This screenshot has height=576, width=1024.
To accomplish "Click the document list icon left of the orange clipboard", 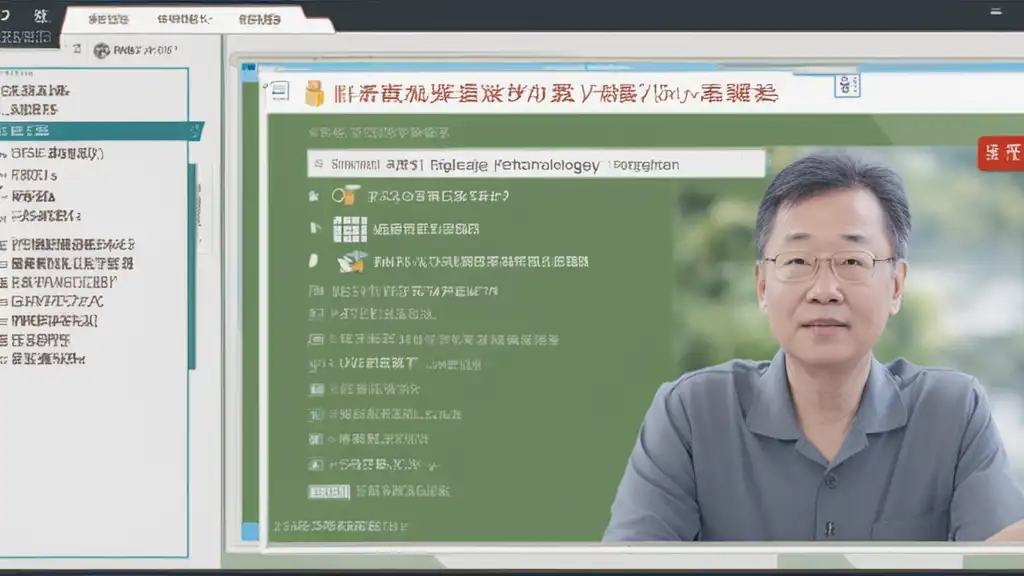I will pyautogui.click(x=280, y=91).
